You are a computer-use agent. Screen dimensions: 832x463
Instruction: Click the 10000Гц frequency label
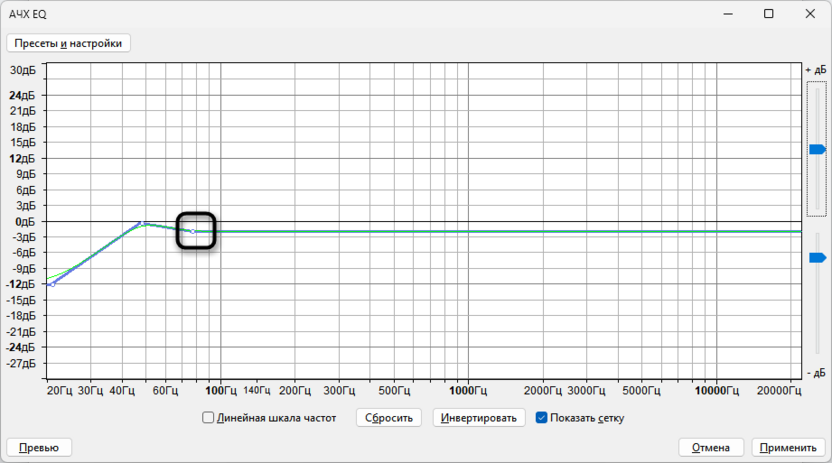pos(717,391)
